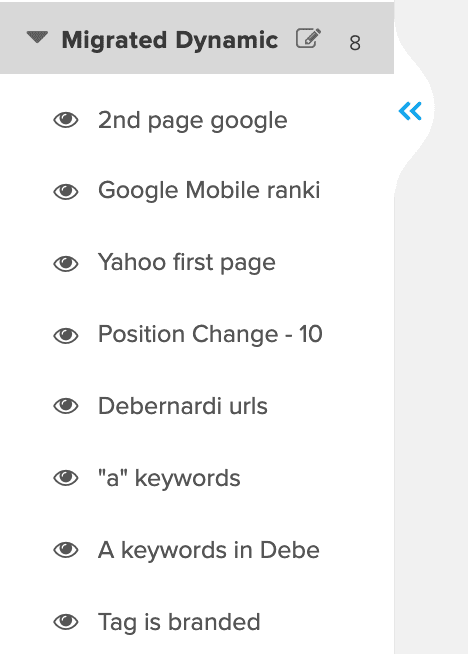Hide the Position Change - 10 view
468x654 pixels.
click(x=66, y=335)
